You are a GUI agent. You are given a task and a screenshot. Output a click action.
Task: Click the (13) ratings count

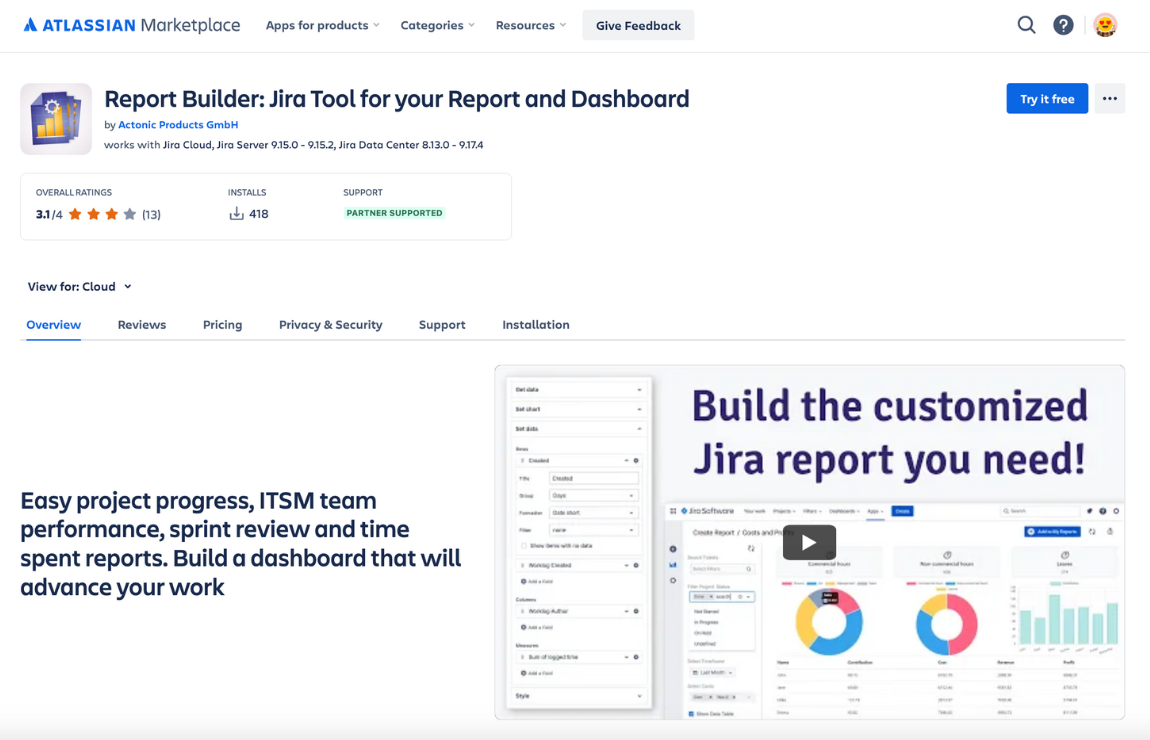click(x=150, y=213)
